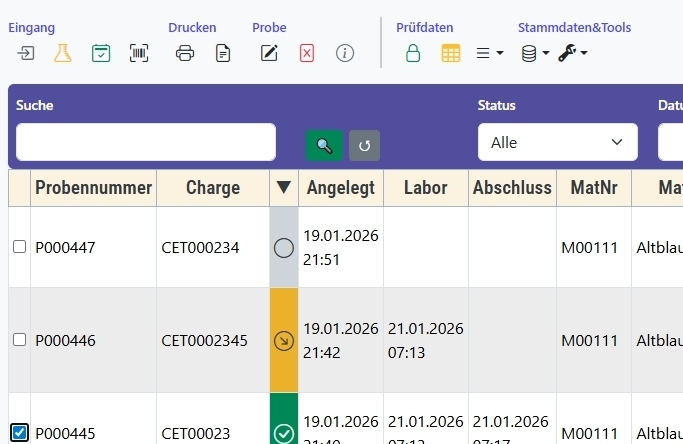Open the Status dropdown showing Alle
The image size is (683, 444).
[x=557, y=142]
